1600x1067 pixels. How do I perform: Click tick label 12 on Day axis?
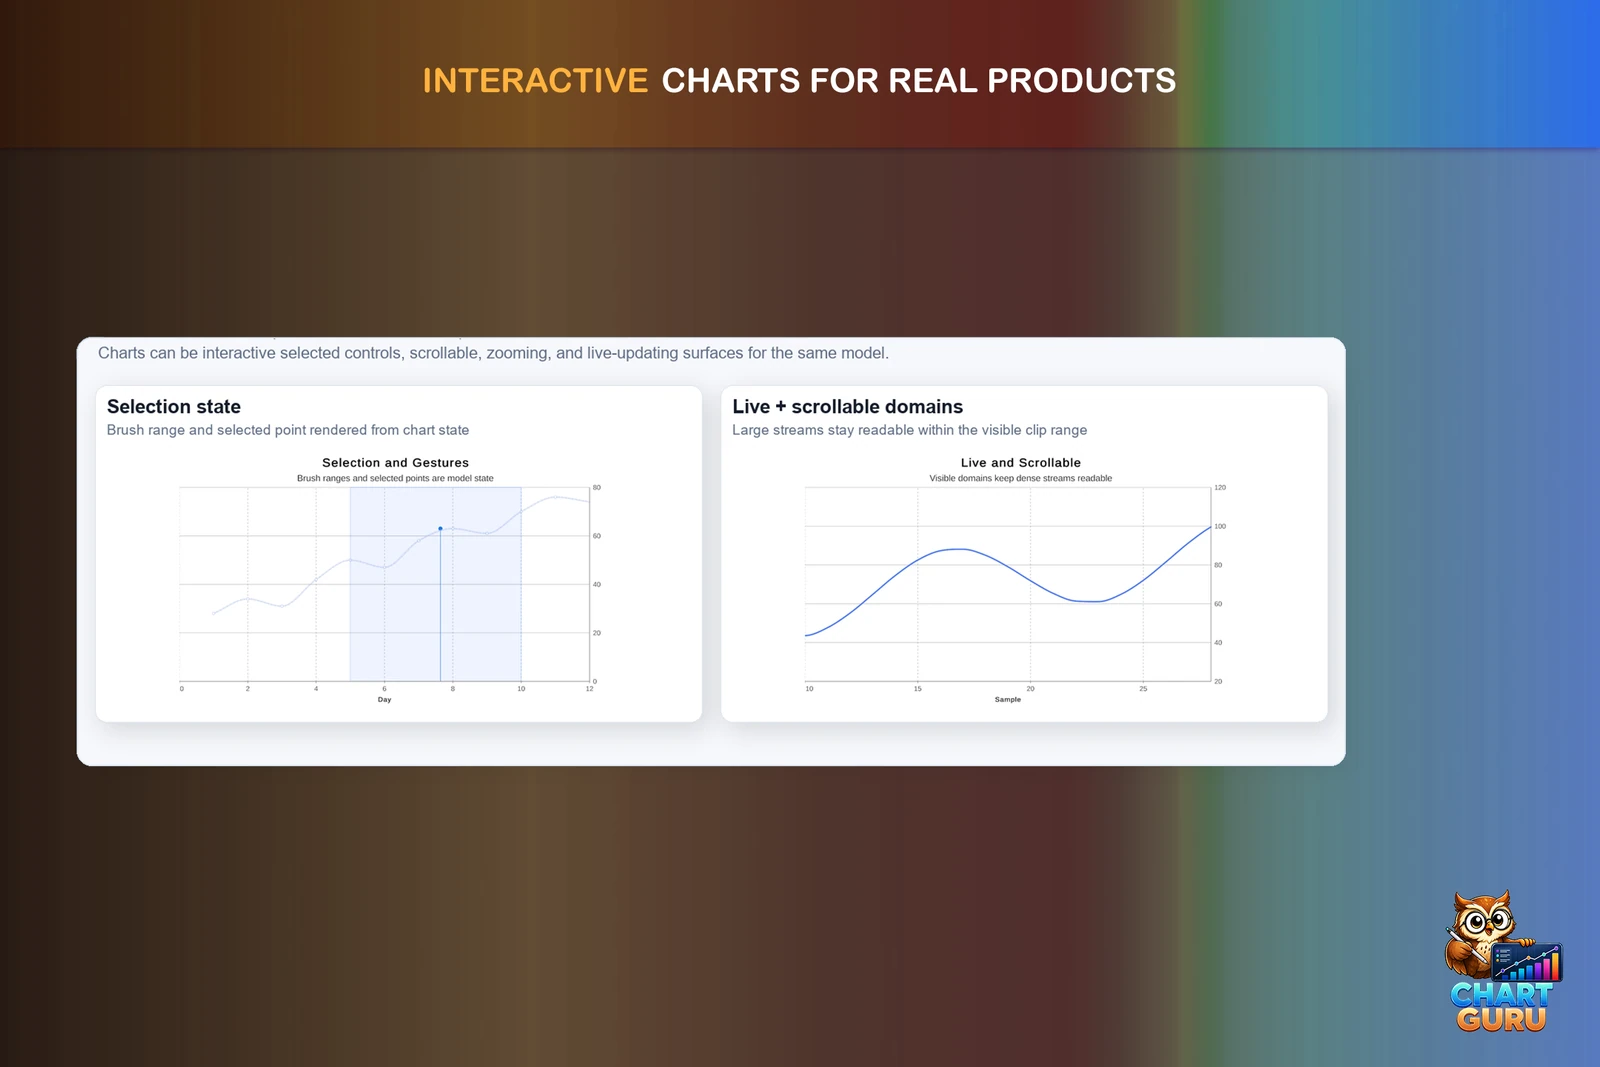click(x=589, y=689)
